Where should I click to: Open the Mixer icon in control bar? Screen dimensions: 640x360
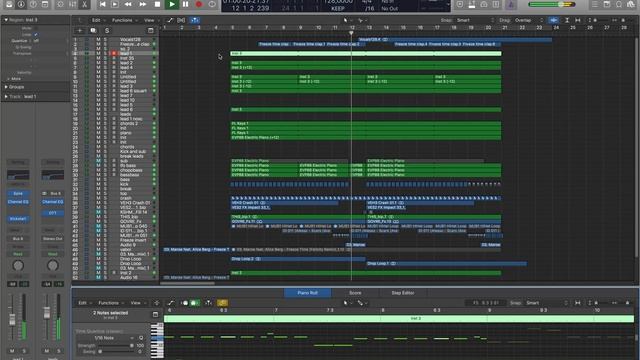click(72, 4)
